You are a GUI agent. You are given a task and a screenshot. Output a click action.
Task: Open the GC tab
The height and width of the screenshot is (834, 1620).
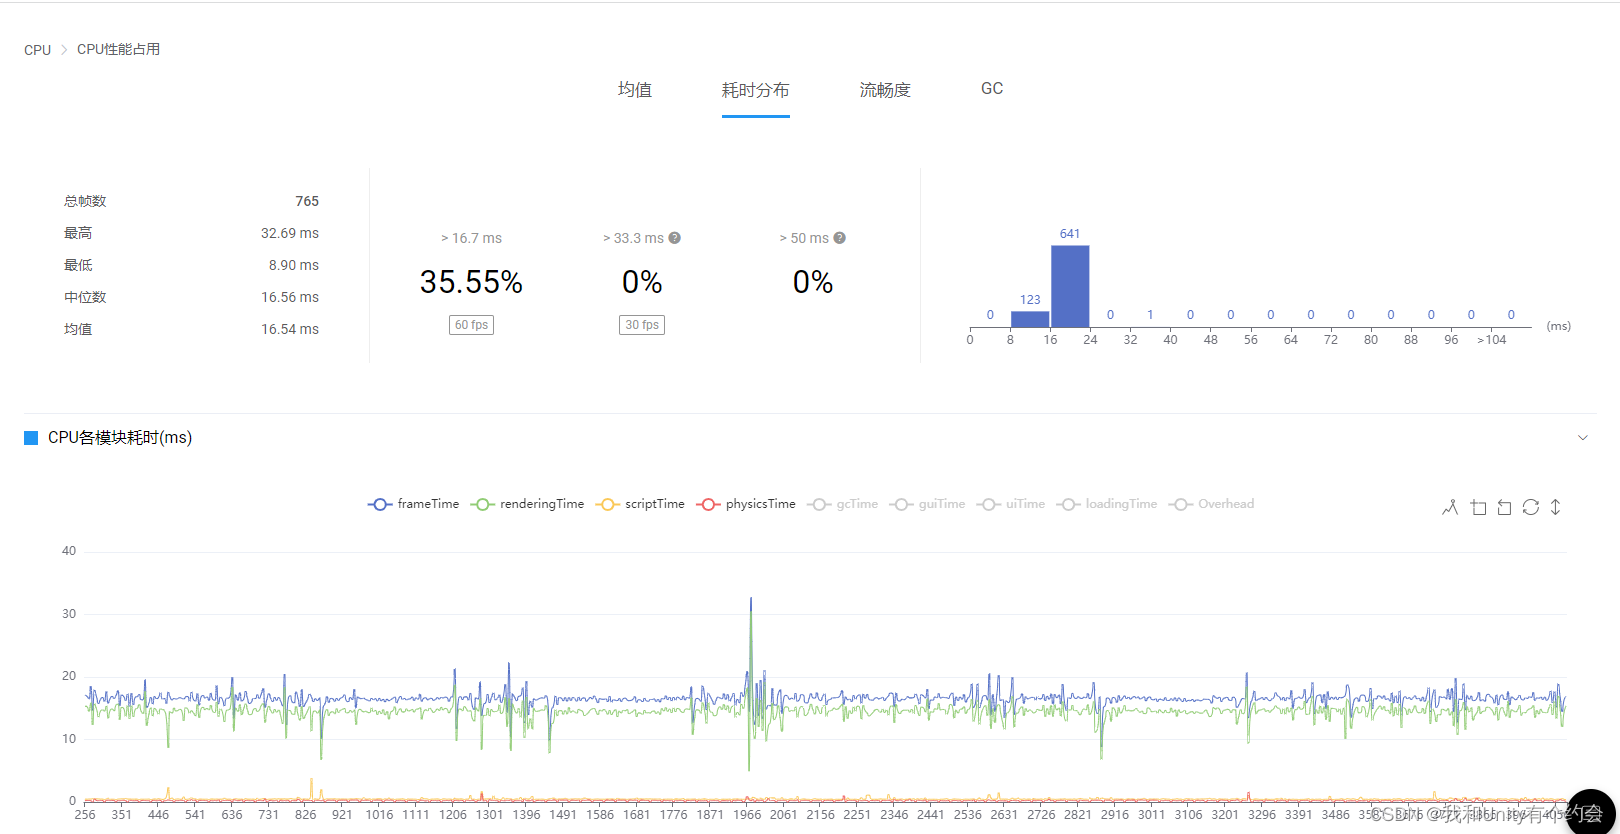tap(992, 89)
